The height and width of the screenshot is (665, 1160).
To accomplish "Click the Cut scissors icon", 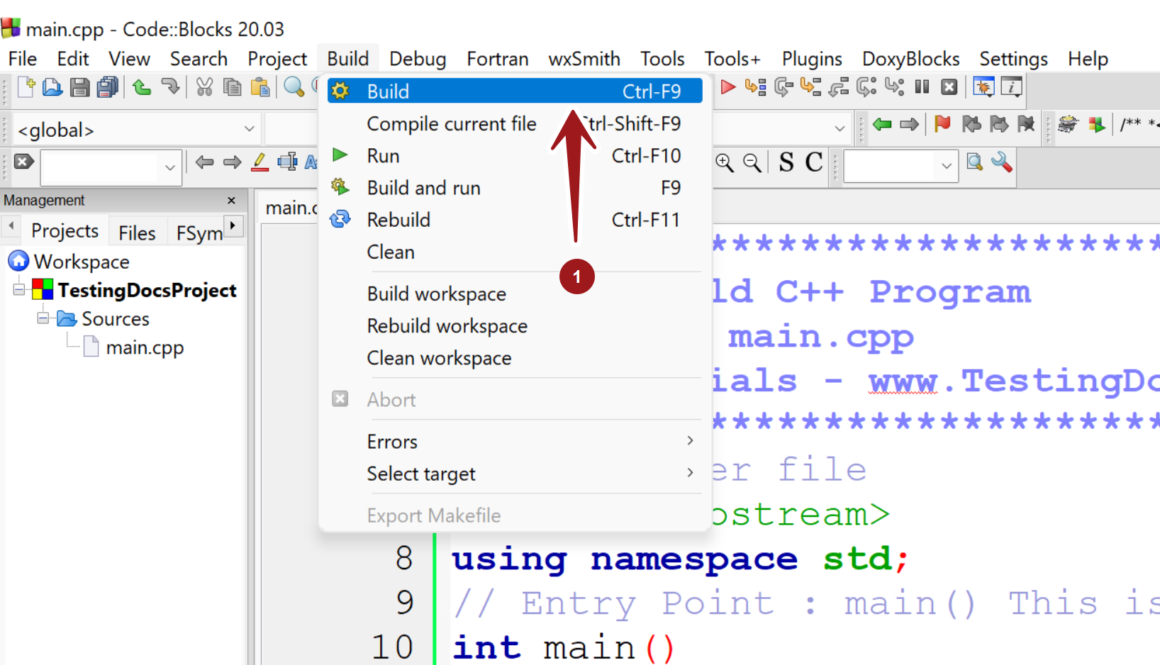I will tap(204, 88).
